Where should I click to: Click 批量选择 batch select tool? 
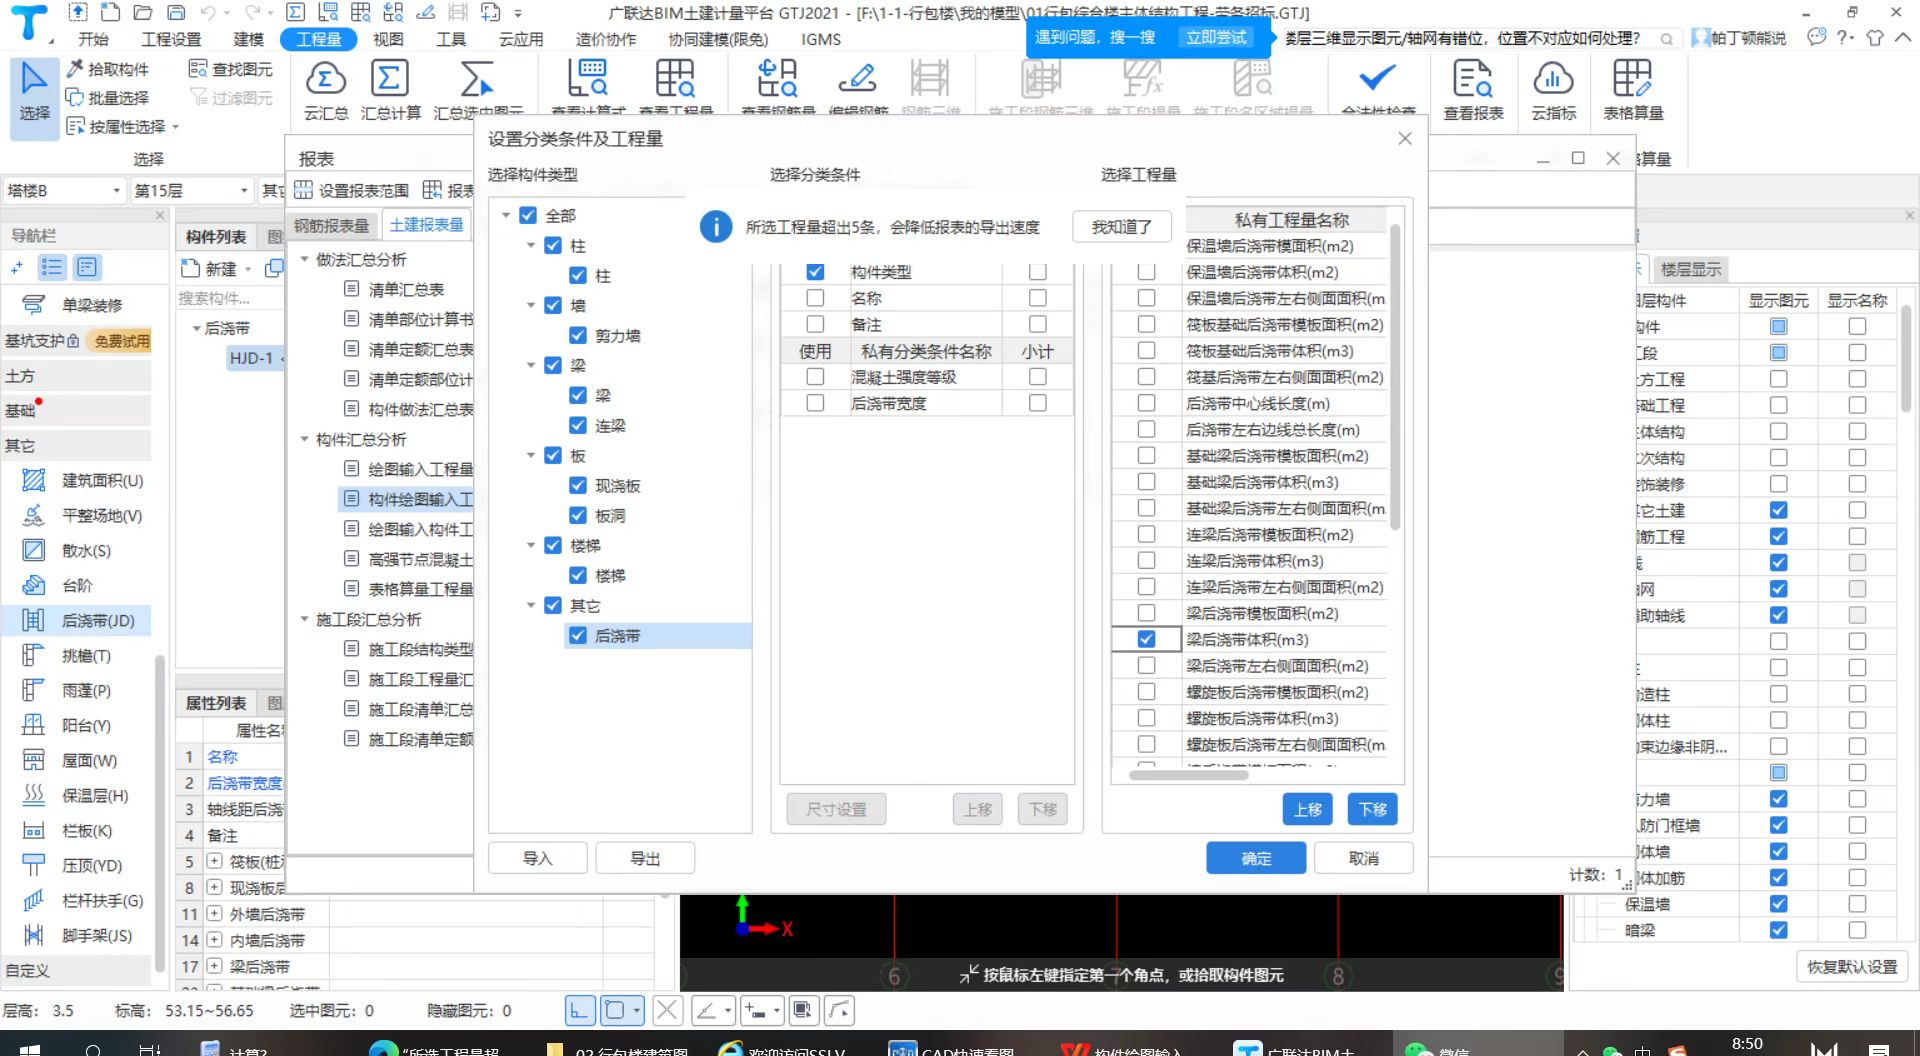coord(108,97)
